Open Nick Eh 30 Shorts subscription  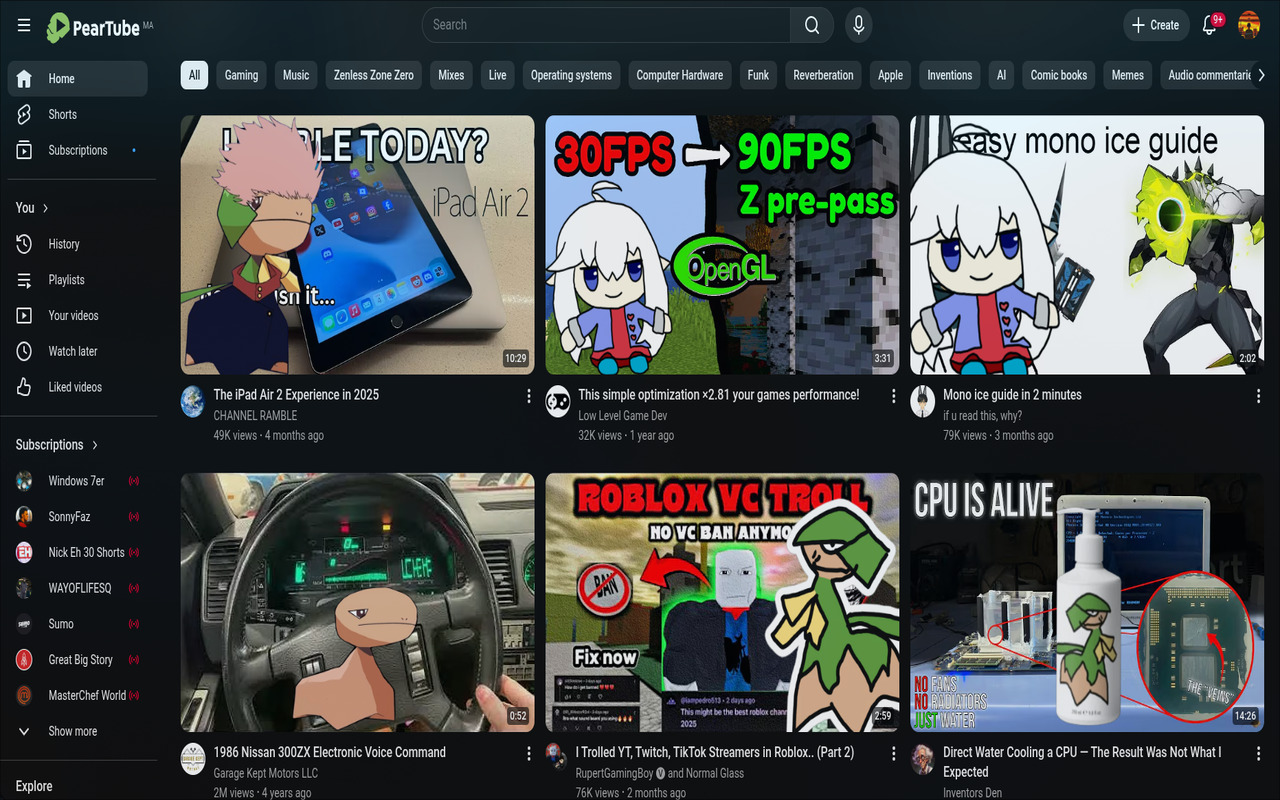[x=77, y=552]
